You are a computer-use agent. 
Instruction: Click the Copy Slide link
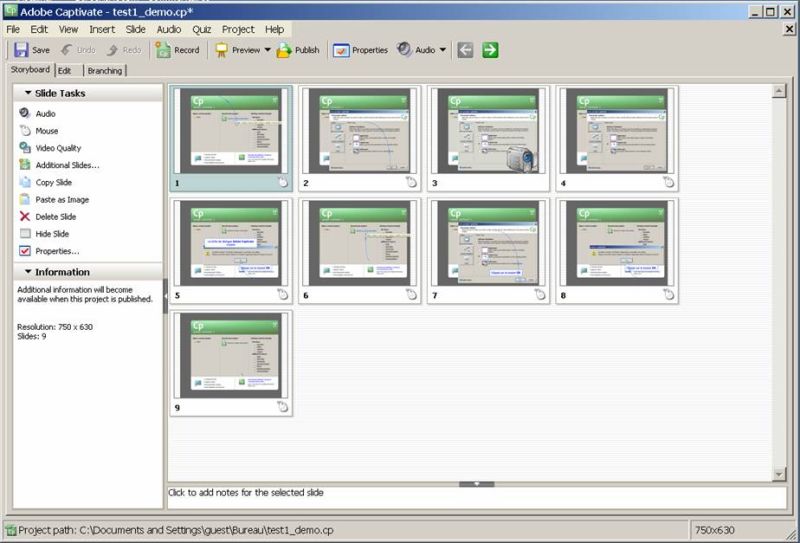click(54, 182)
